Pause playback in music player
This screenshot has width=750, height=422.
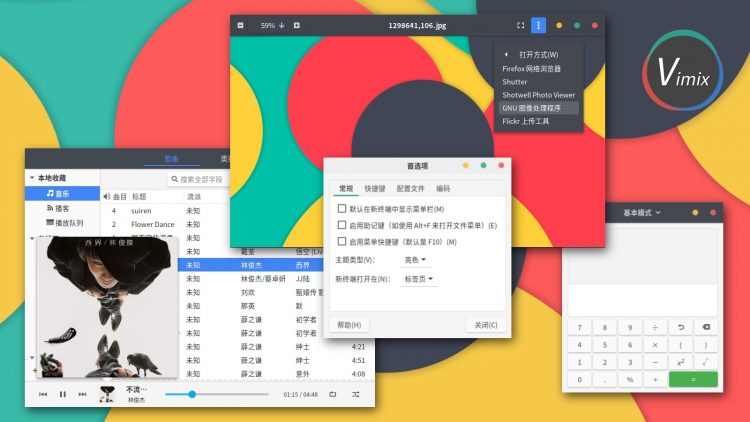(63, 394)
